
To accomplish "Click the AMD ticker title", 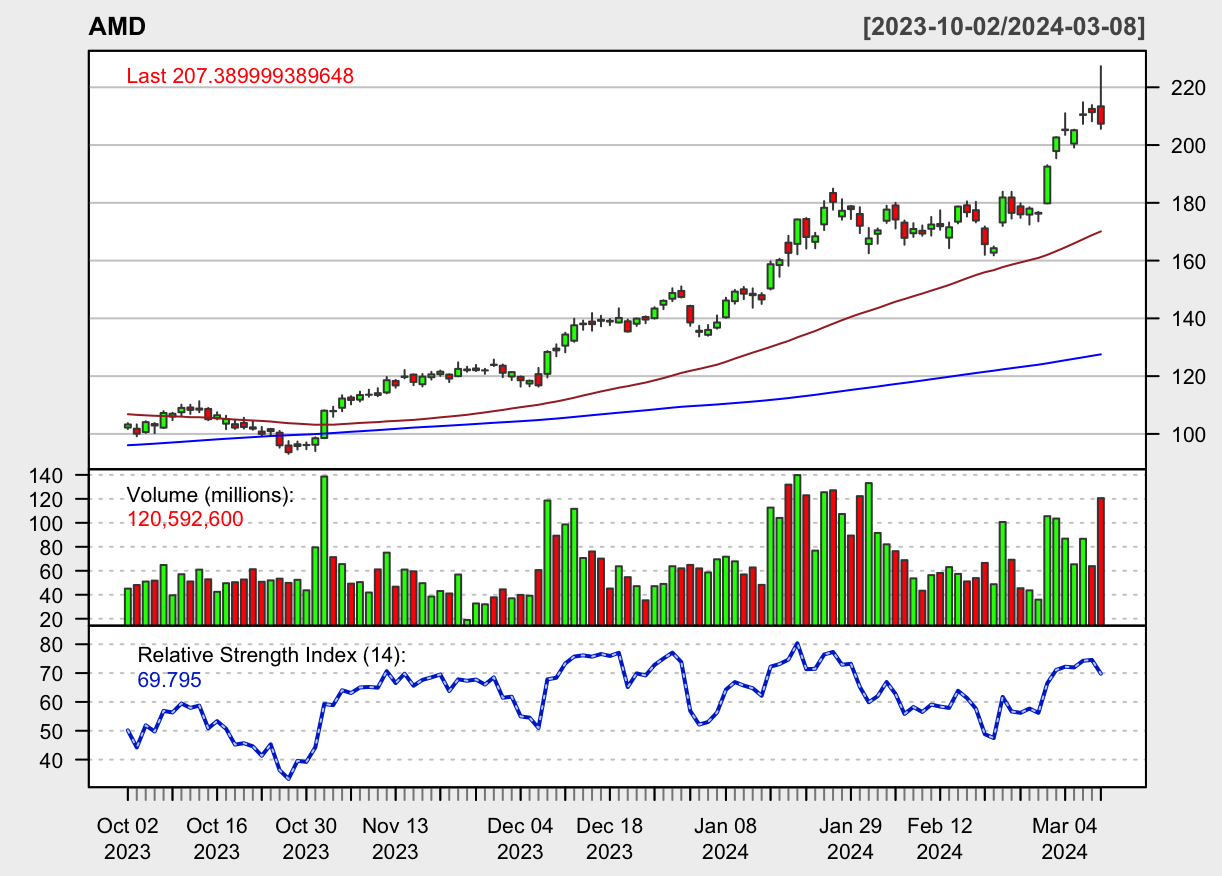I will [117, 27].
